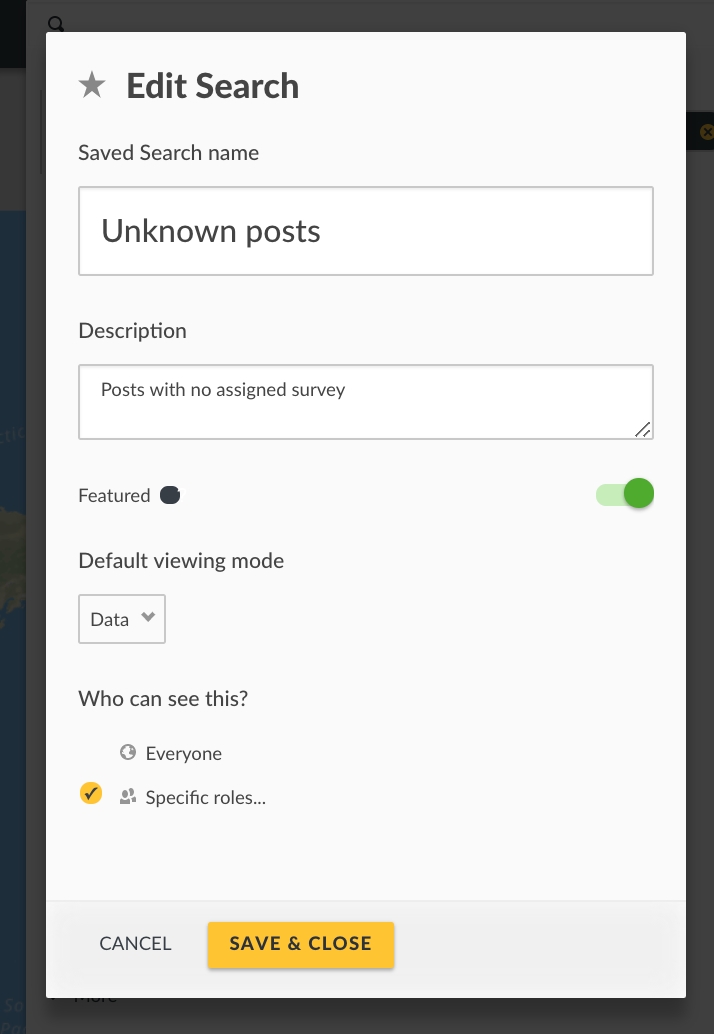Click the Featured label text
714x1034 pixels.
[x=114, y=496]
